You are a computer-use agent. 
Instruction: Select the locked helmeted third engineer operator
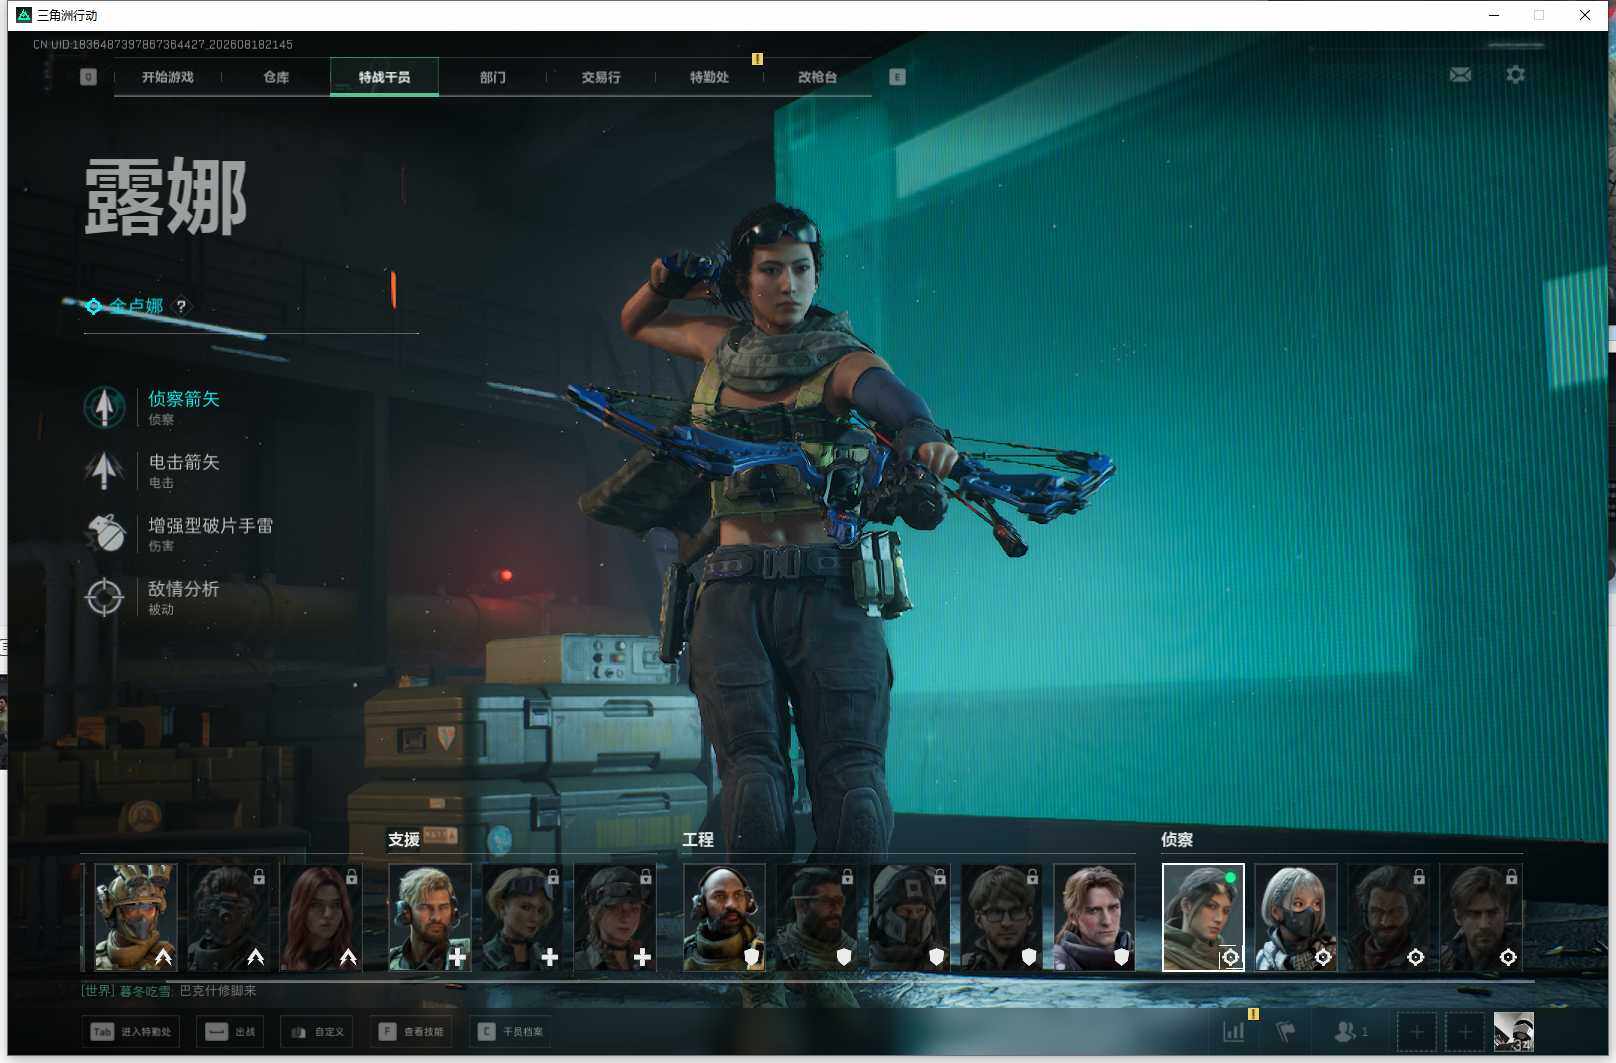pos(909,917)
